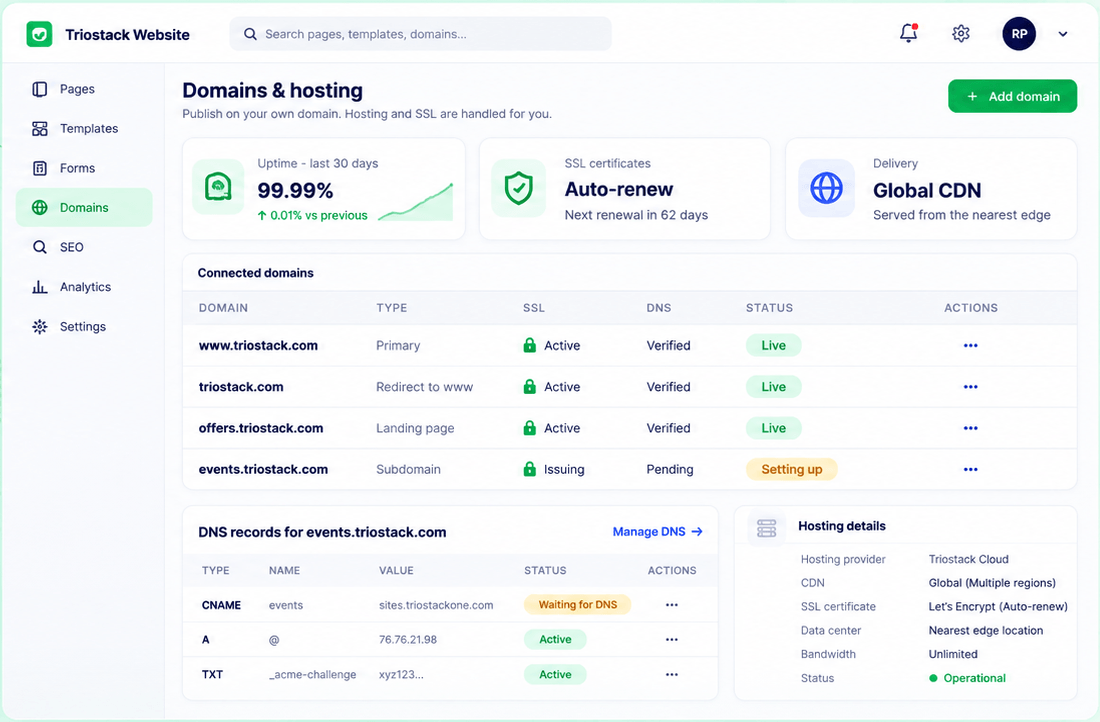Open actions menu for triostack.com redirect row
This screenshot has height=722, width=1100.
click(970, 387)
